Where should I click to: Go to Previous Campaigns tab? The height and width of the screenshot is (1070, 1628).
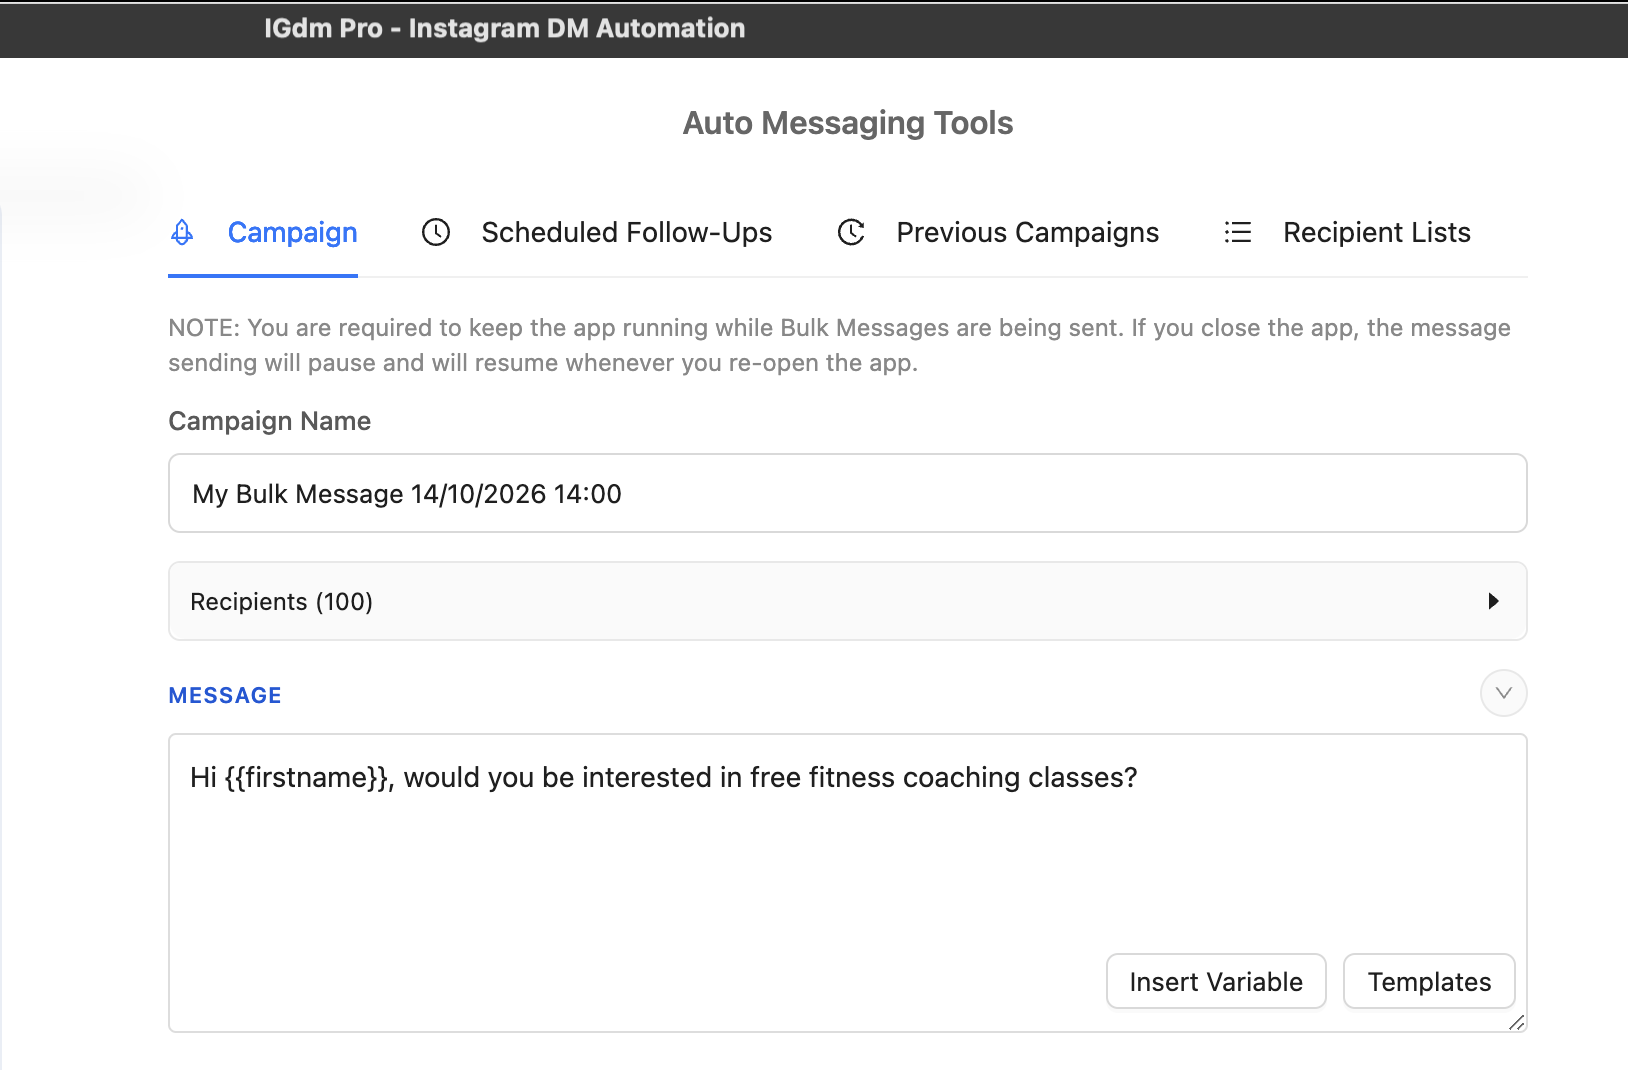(x=998, y=232)
